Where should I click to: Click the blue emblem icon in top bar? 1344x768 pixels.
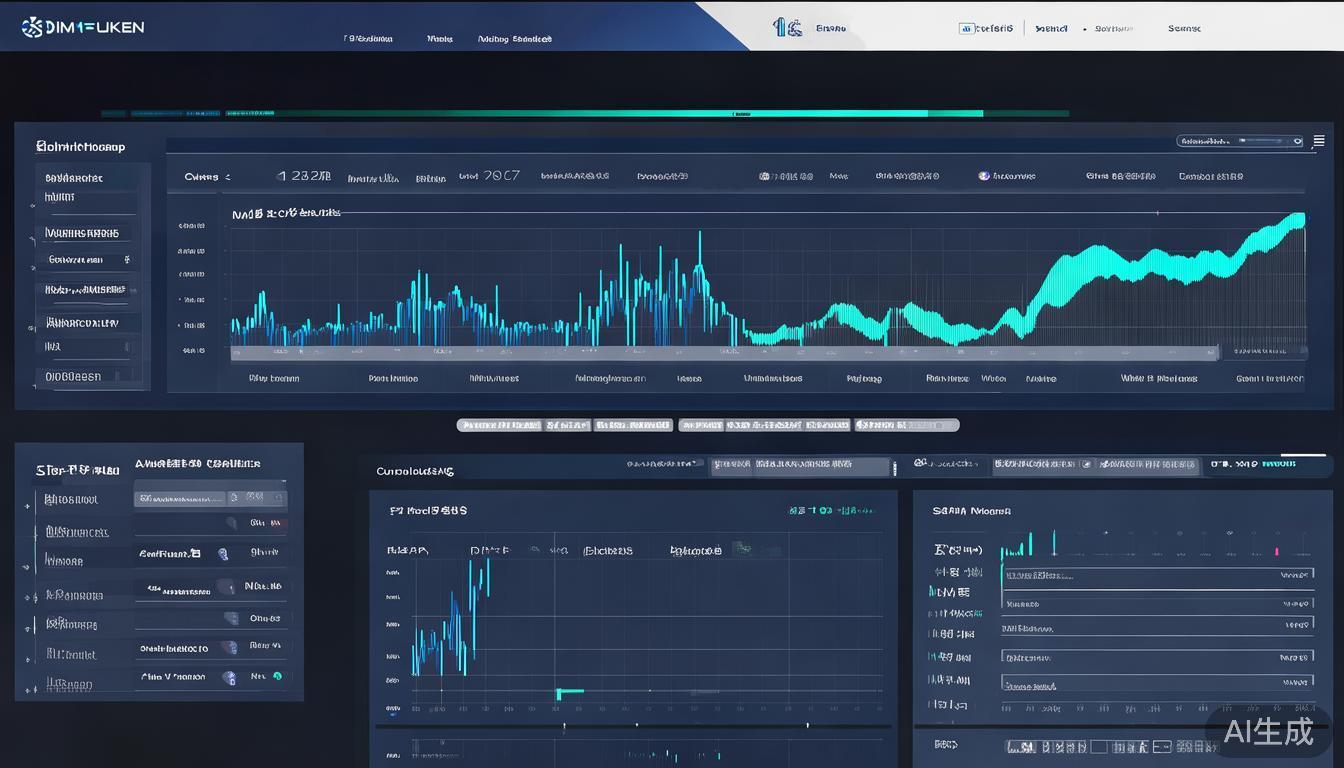(786, 27)
